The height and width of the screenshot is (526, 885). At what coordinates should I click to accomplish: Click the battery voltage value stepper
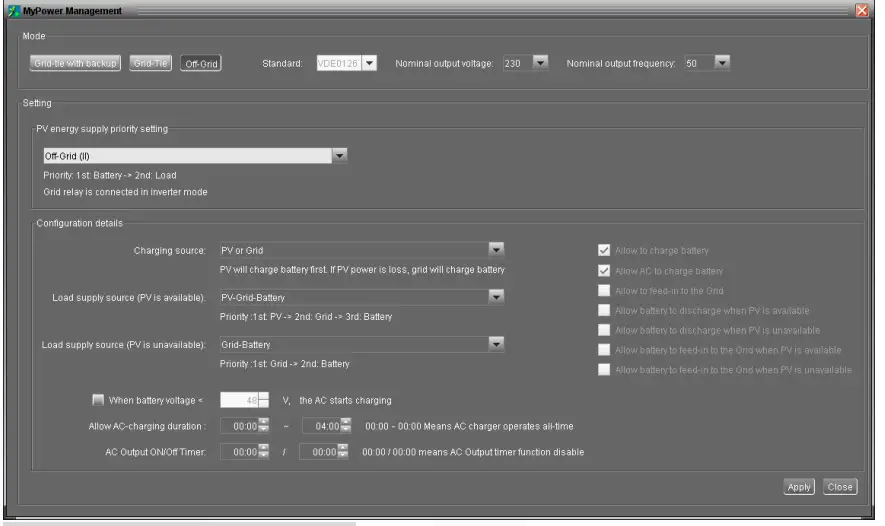(264, 400)
